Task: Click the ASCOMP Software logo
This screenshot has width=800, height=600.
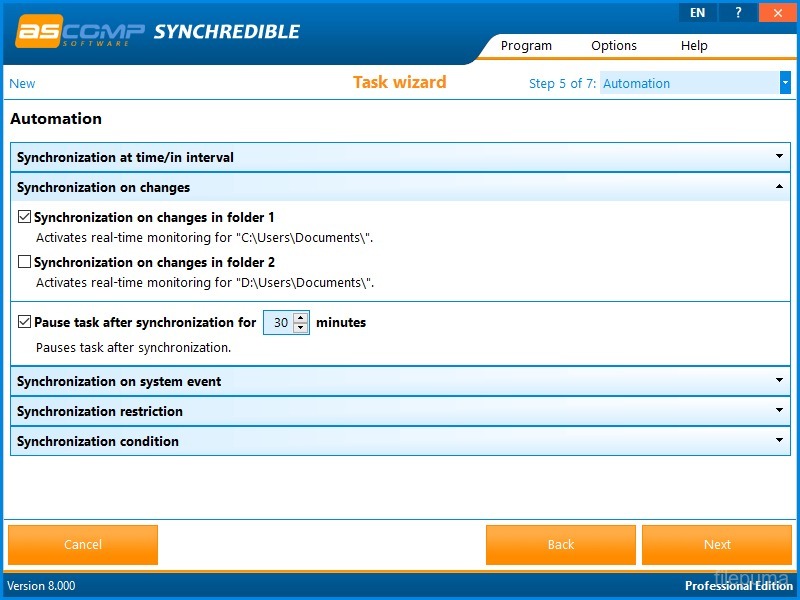Action: [80, 32]
